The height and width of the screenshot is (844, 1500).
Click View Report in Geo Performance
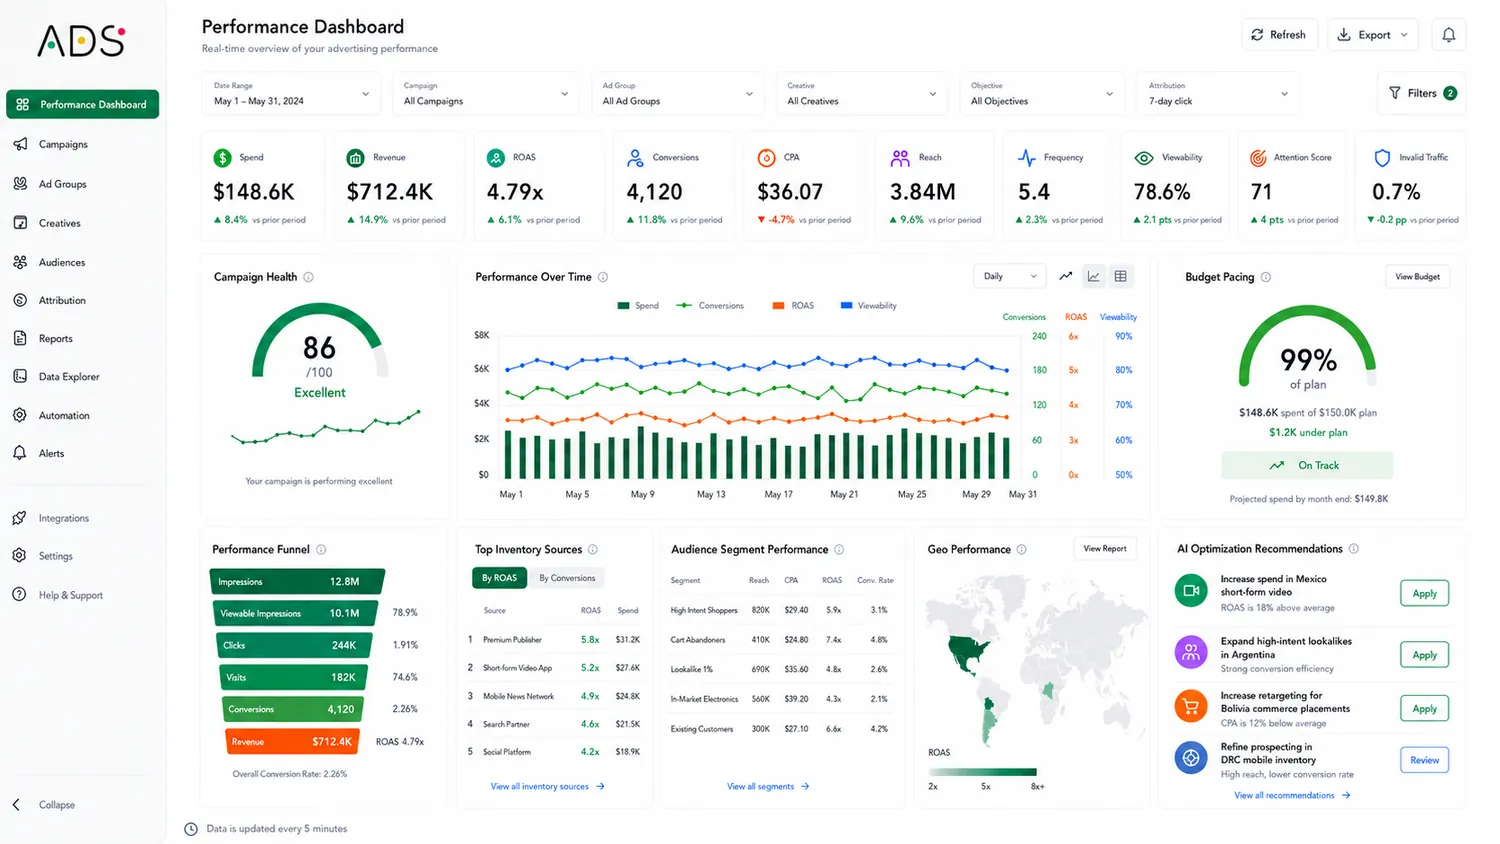tap(1105, 549)
